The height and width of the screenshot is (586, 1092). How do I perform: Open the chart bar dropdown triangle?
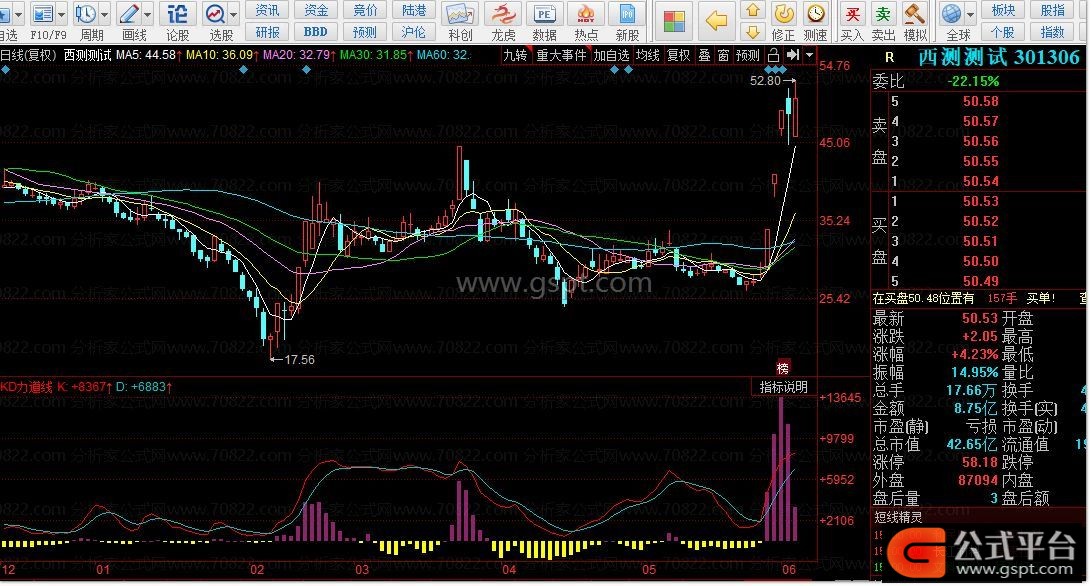[x=809, y=55]
